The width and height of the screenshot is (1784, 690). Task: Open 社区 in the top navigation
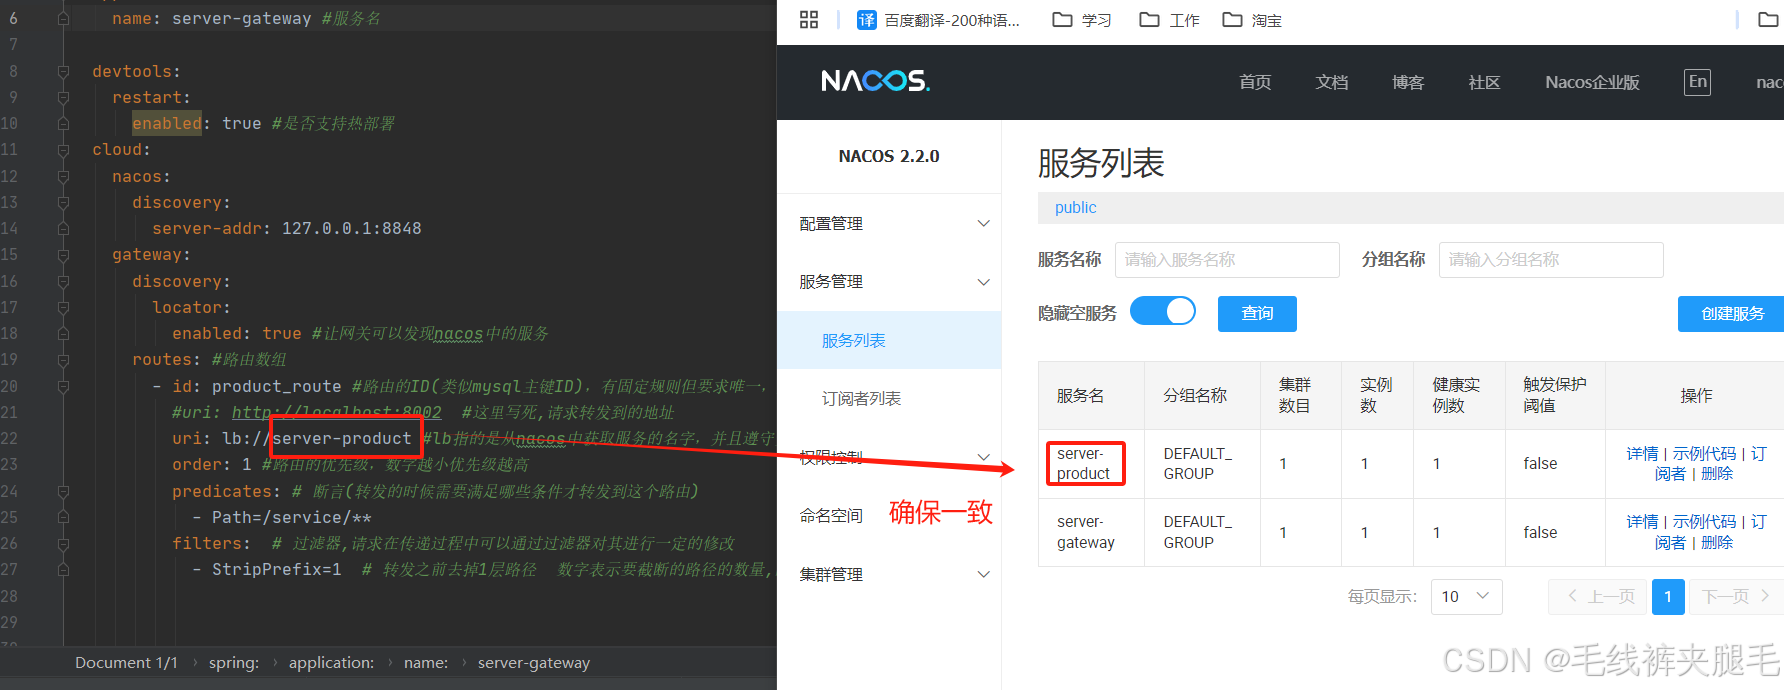(x=1484, y=82)
